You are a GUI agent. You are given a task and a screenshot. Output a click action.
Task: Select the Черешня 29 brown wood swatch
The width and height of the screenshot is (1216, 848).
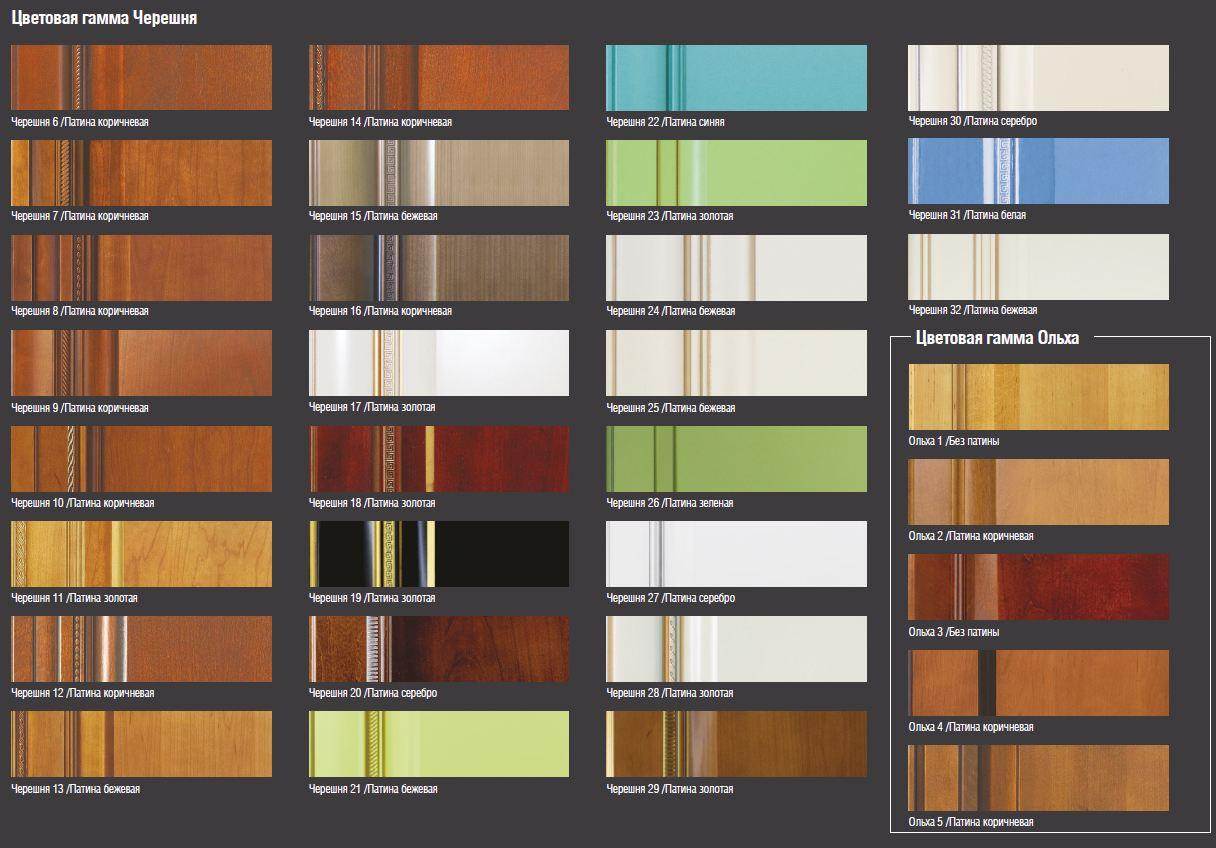click(736, 744)
